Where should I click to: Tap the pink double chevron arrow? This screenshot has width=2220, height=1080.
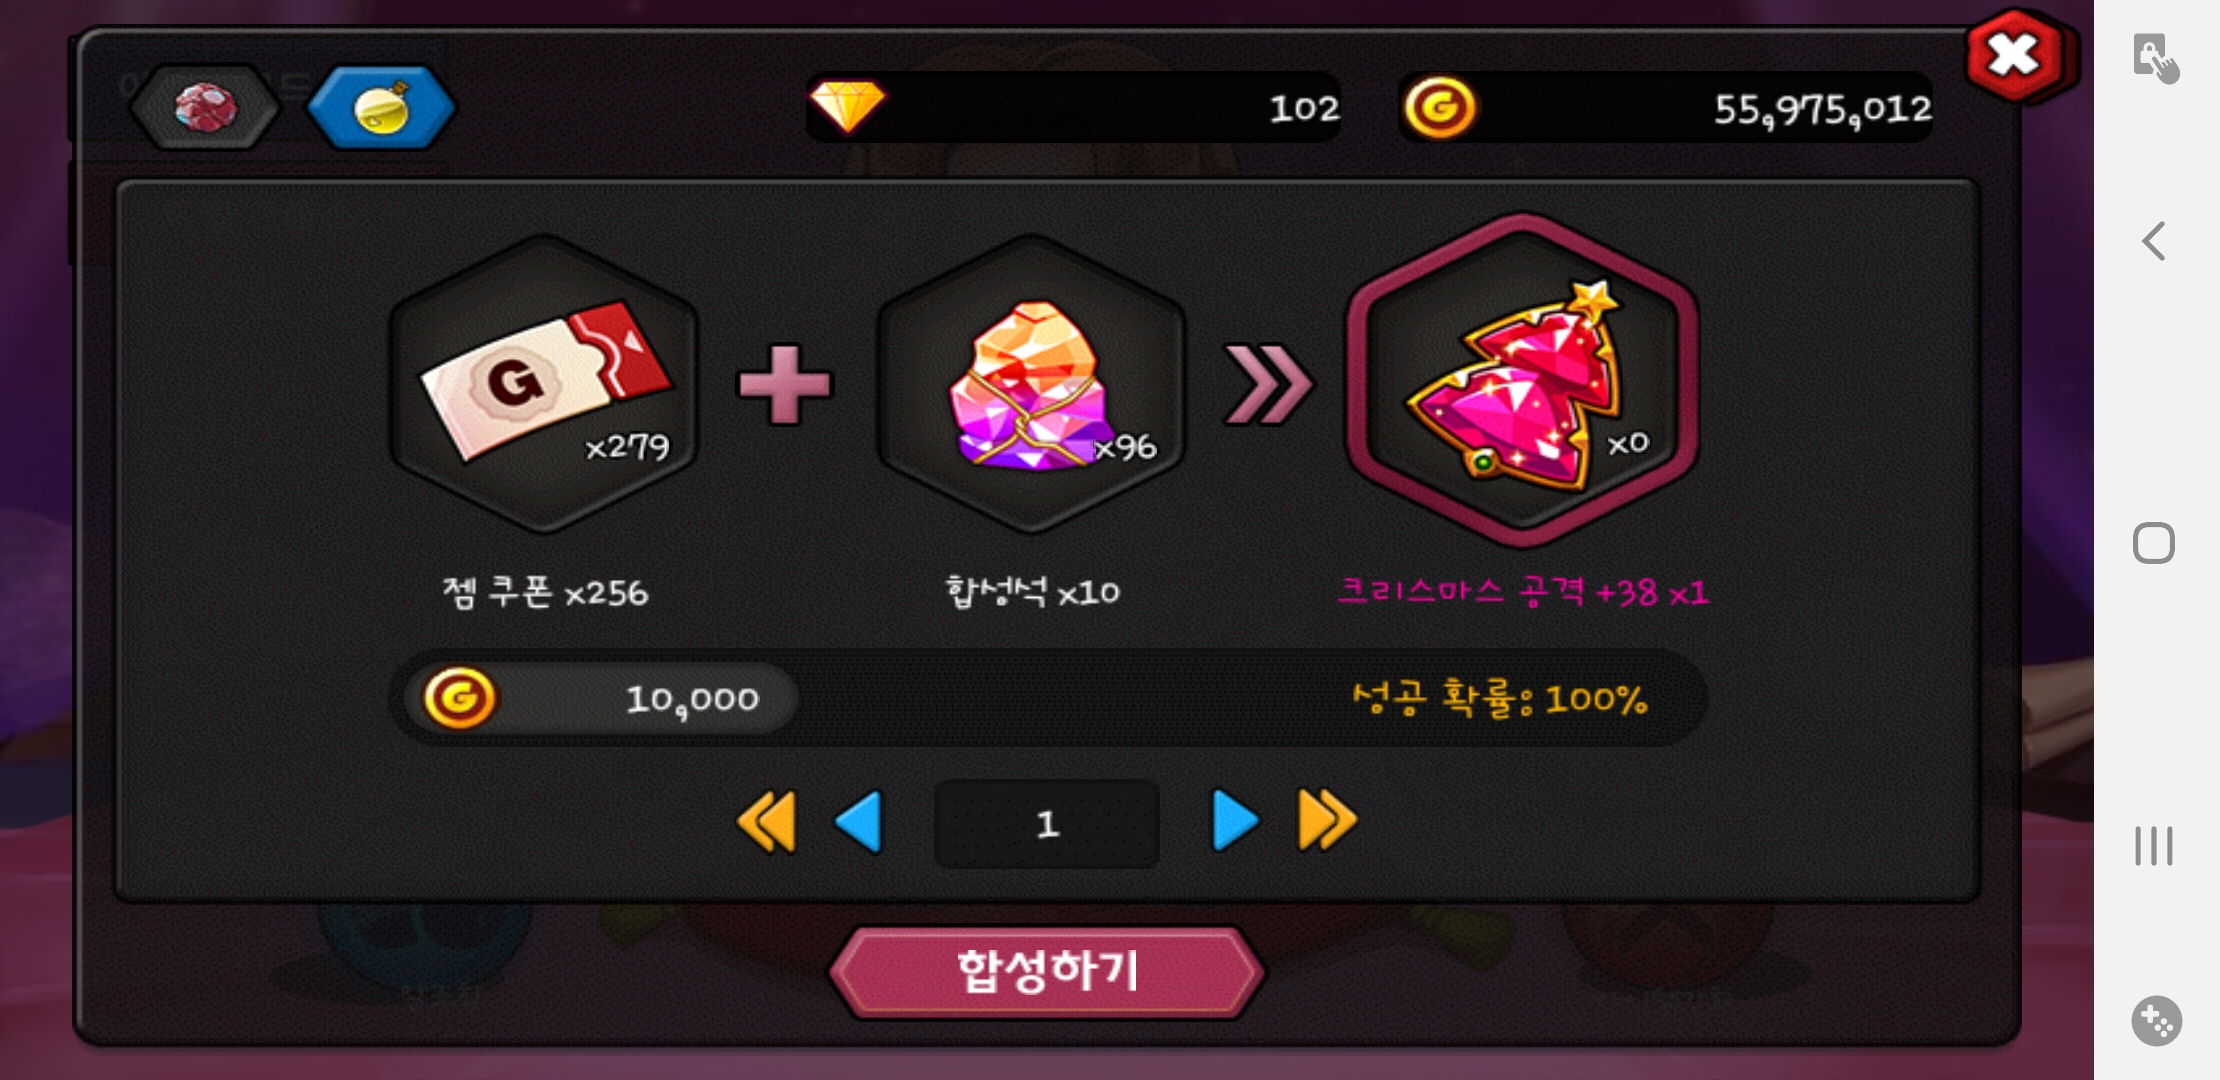tap(1268, 384)
